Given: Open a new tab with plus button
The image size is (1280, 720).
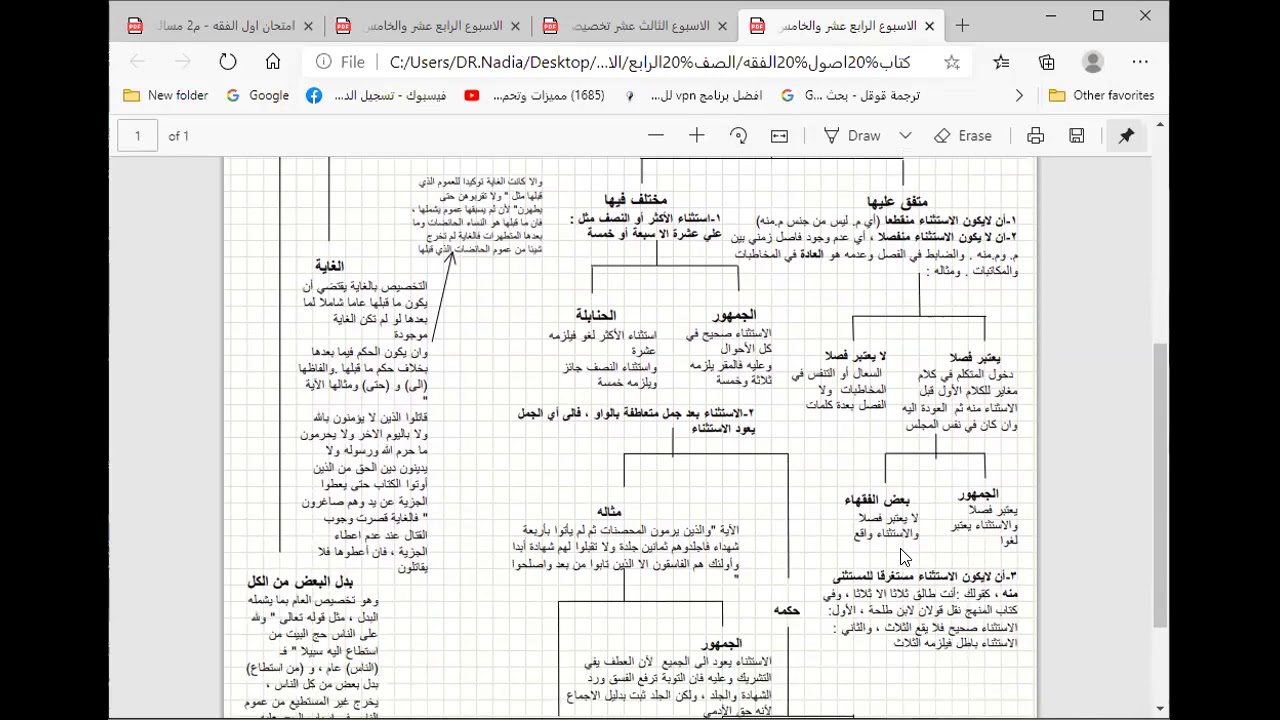Looking at the screenshot, I should point(962,26).
